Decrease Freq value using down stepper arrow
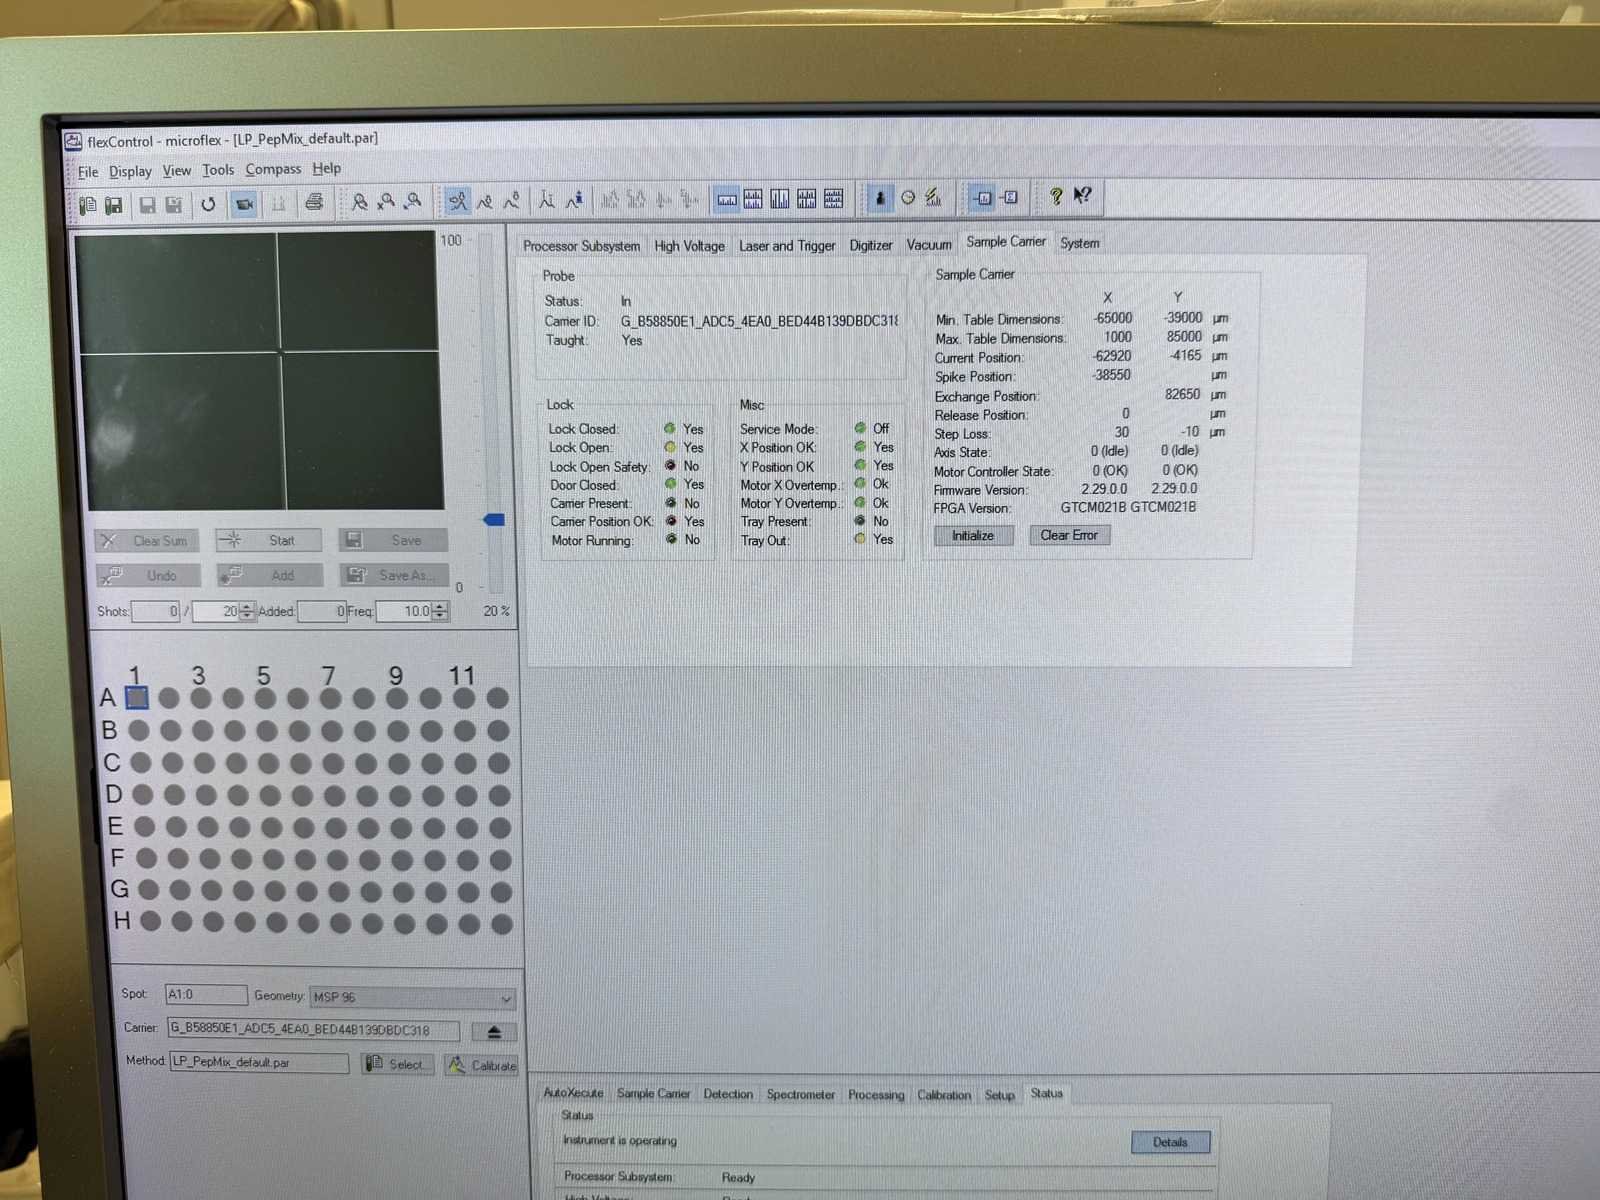The image size is (1600, 1200). (440, 616)
